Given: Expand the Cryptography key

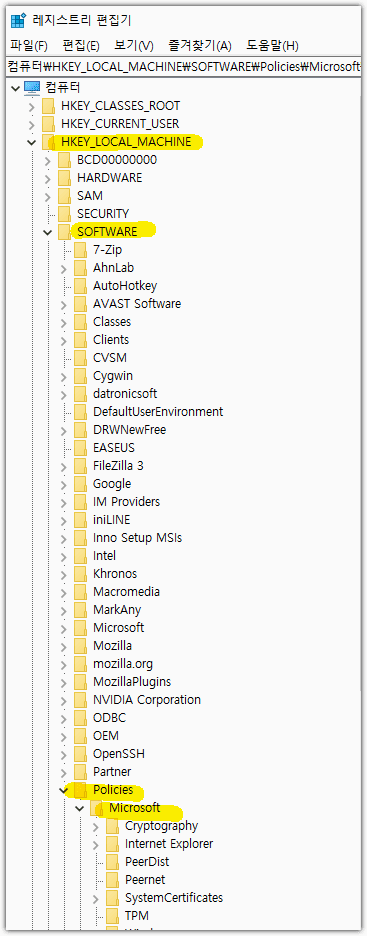Looking at the screenshot, I should pos(95,827).
